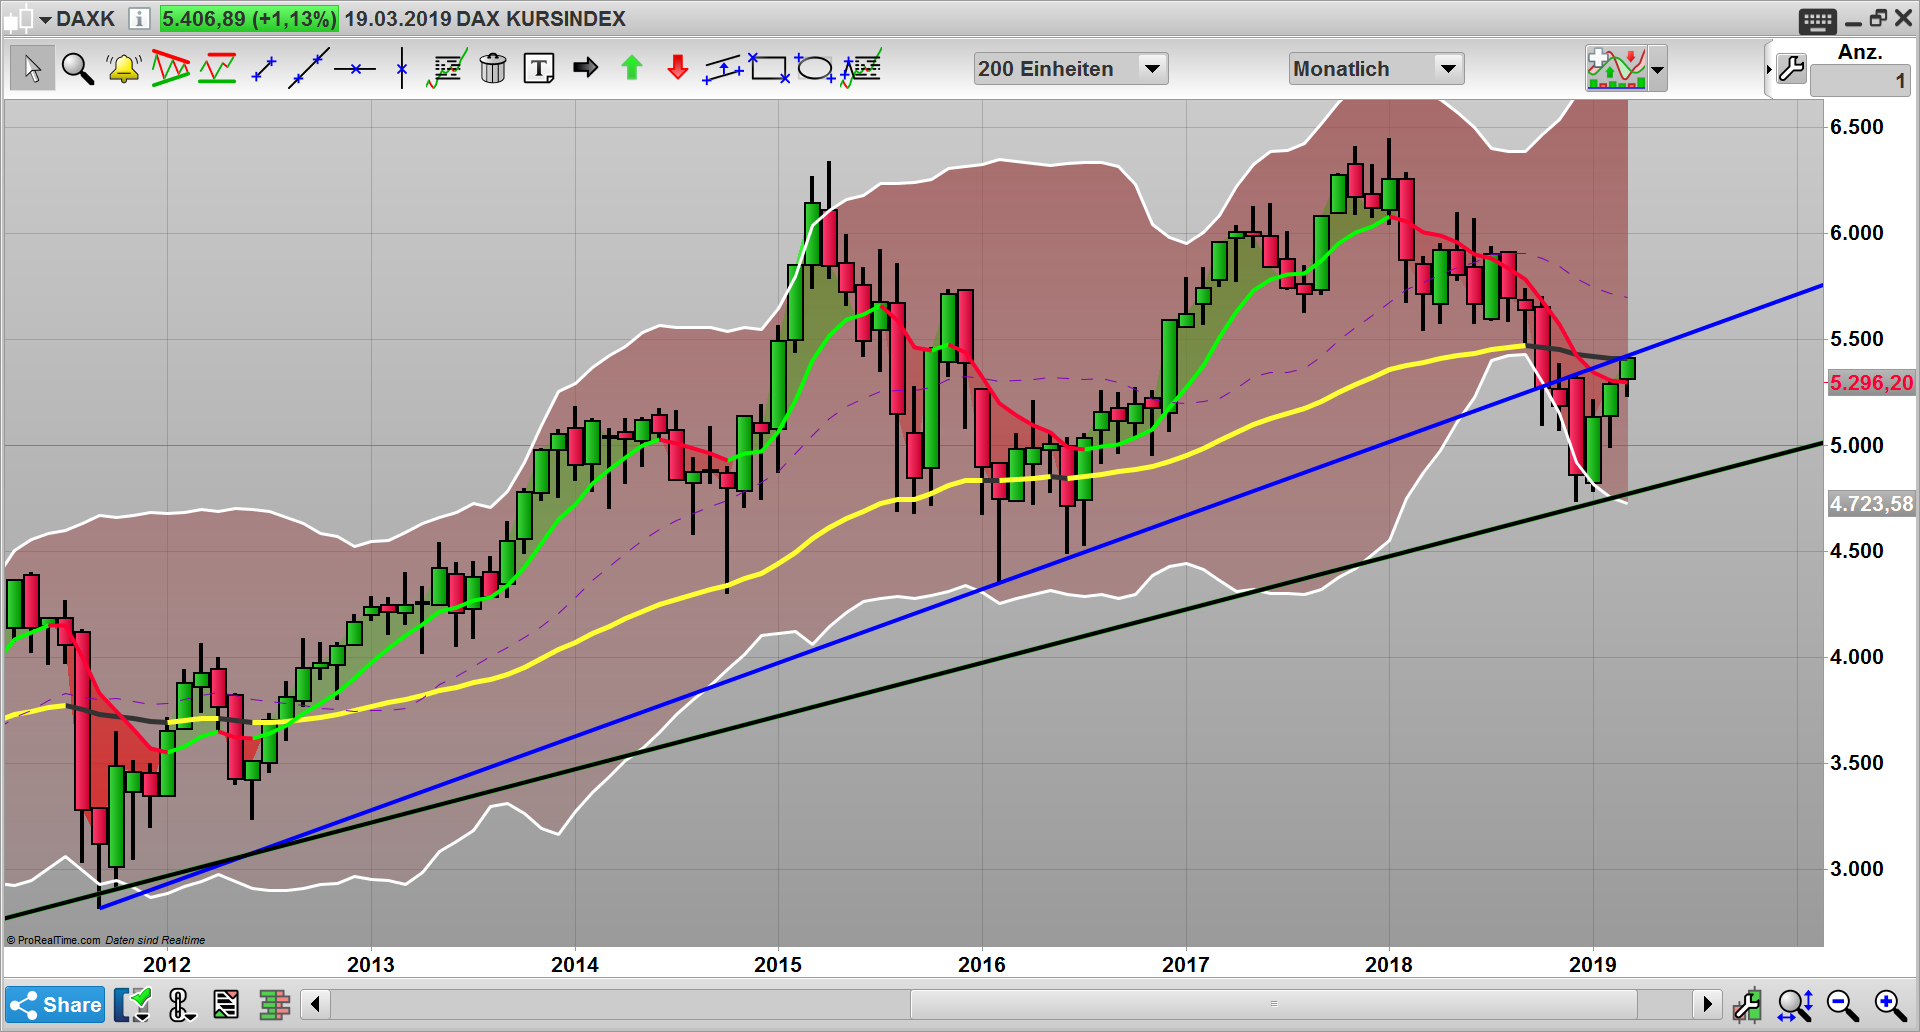Activate the magnifying glass zoom tool
The width and height of the screenshot is (1920, 1032).
(78, 68)
